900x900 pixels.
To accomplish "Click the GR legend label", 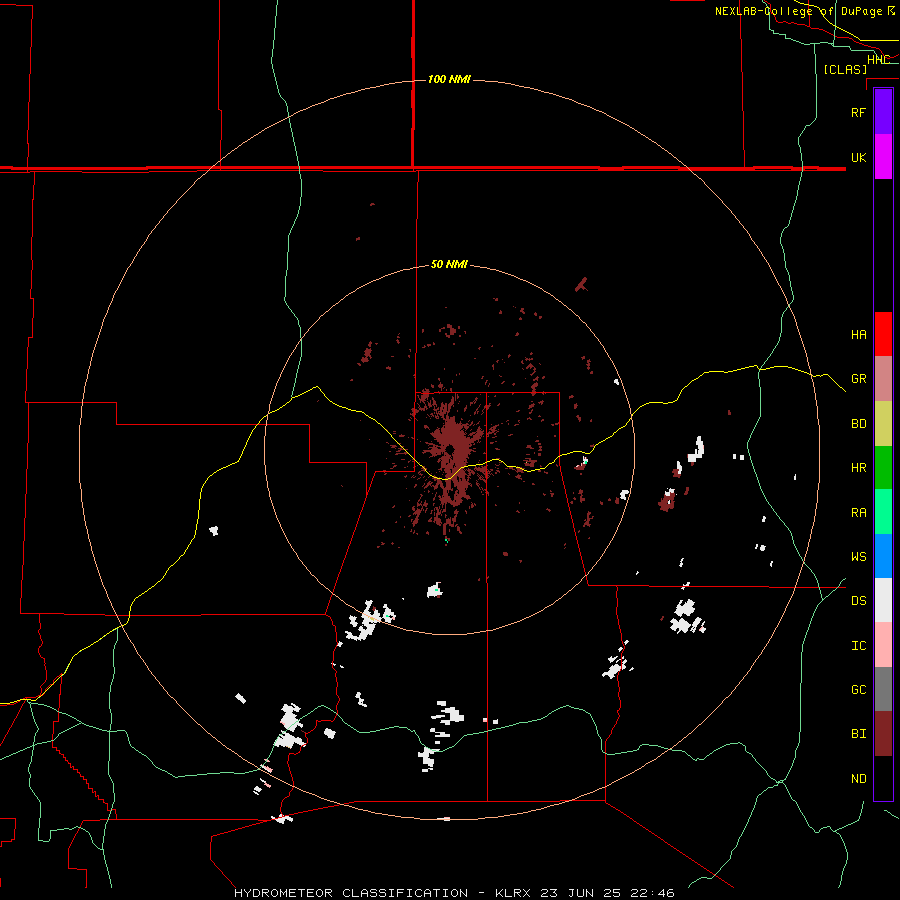I will [858, 379].
